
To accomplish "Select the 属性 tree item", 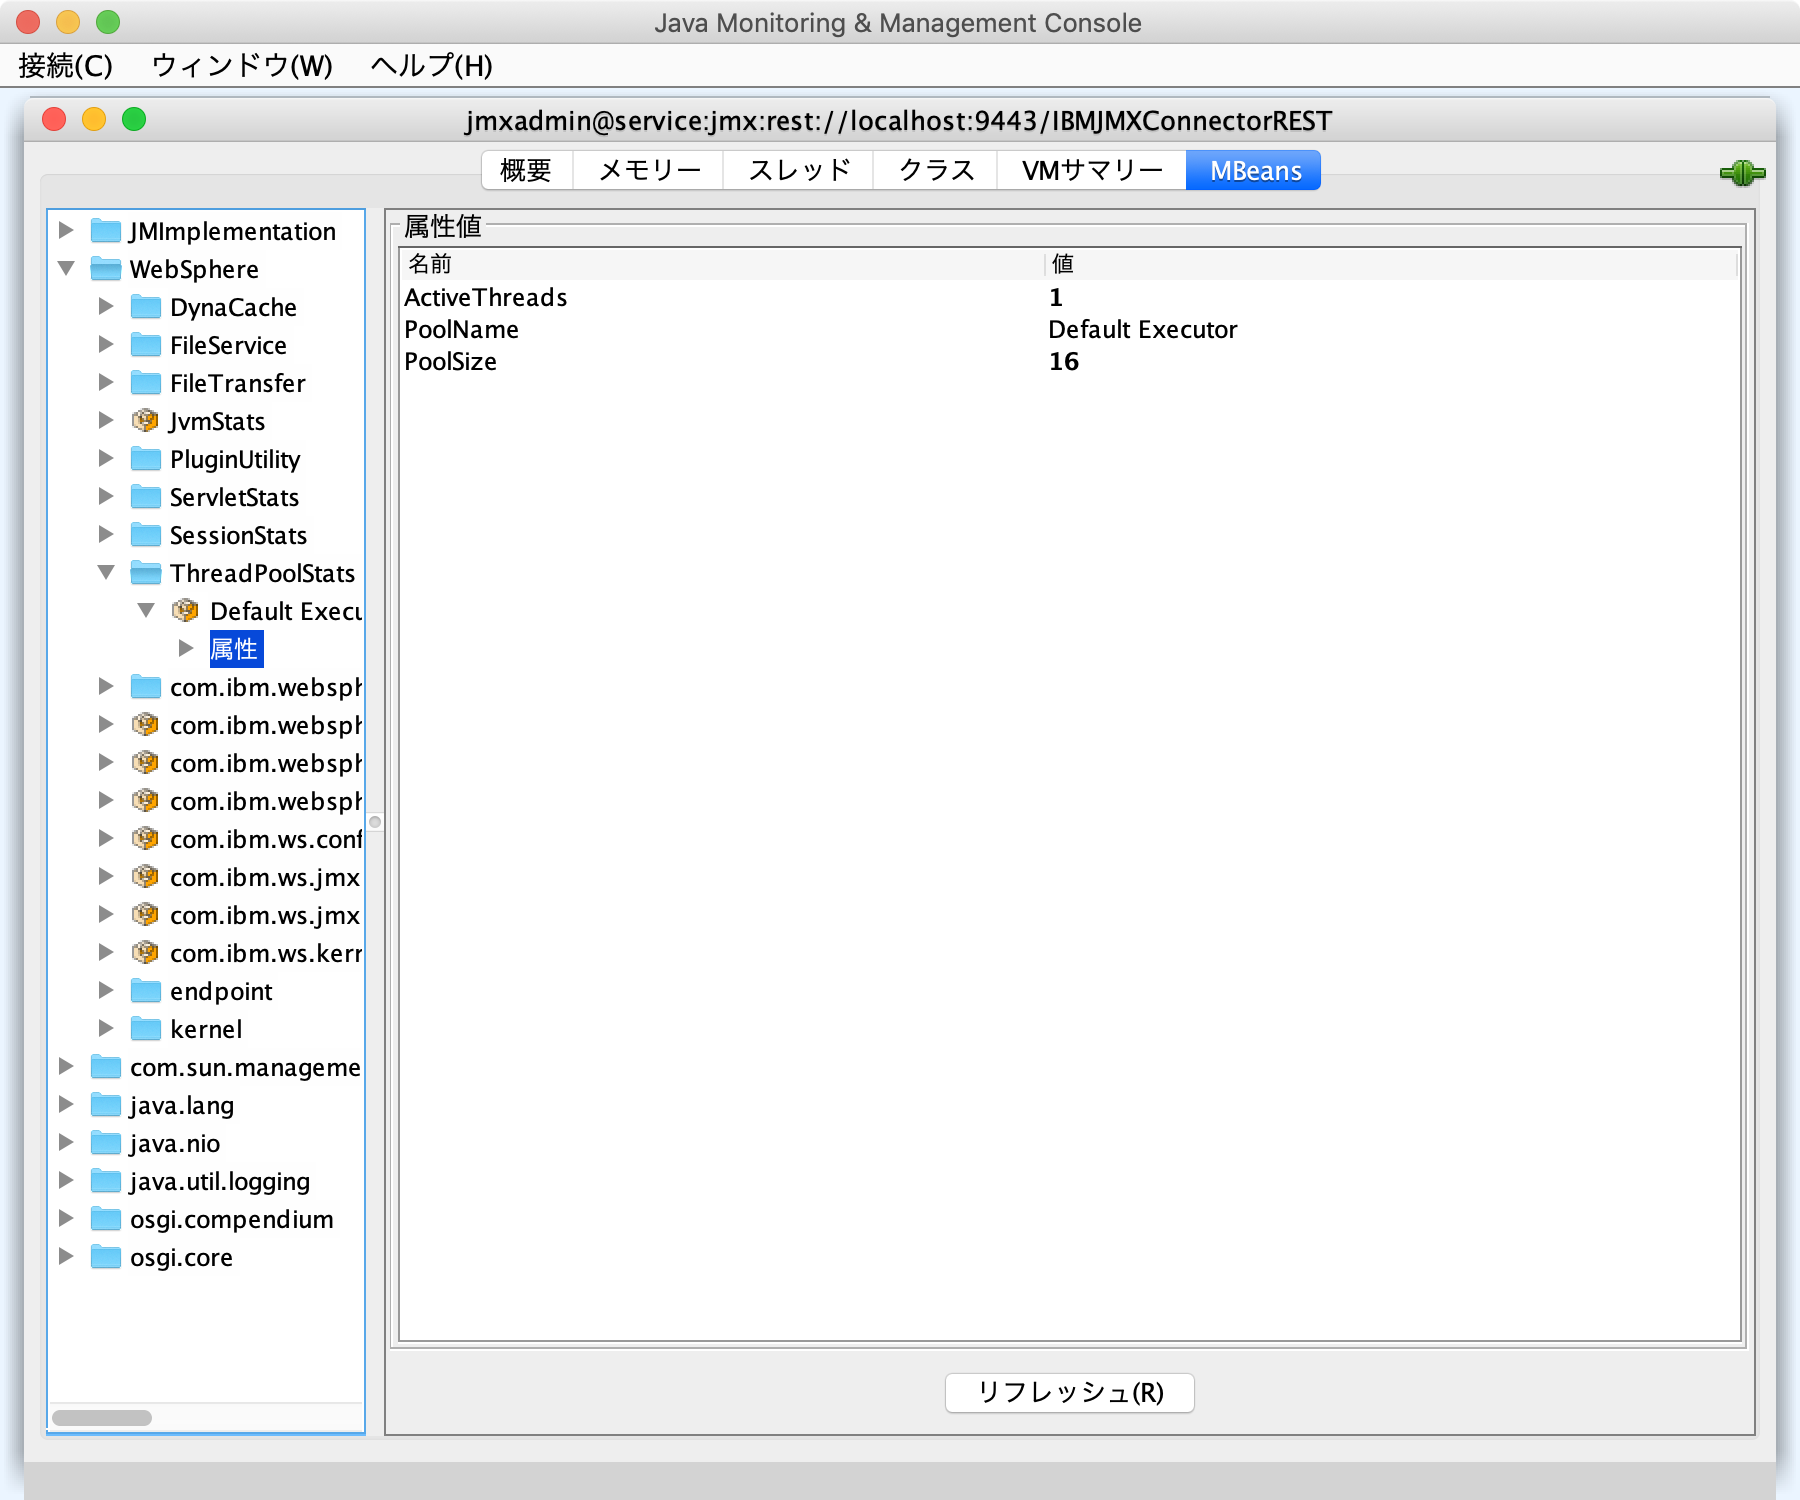I will point(235,649).
